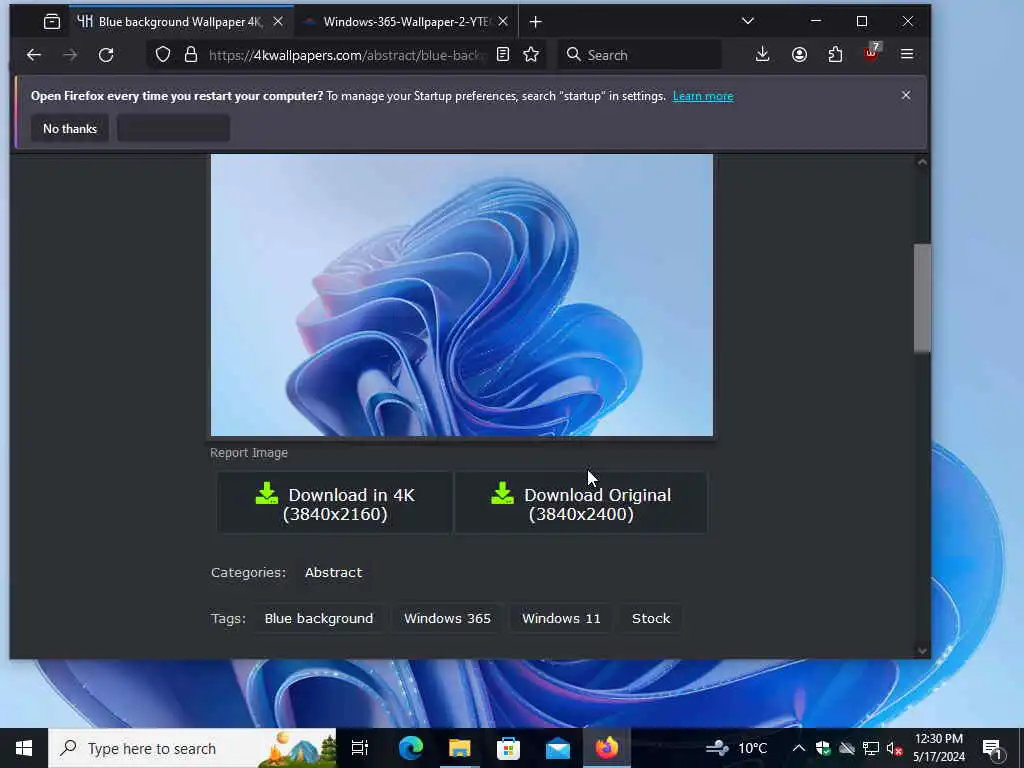Focus the address bar URL field
Screen dimensions: 1024x768
coord(347,55)
